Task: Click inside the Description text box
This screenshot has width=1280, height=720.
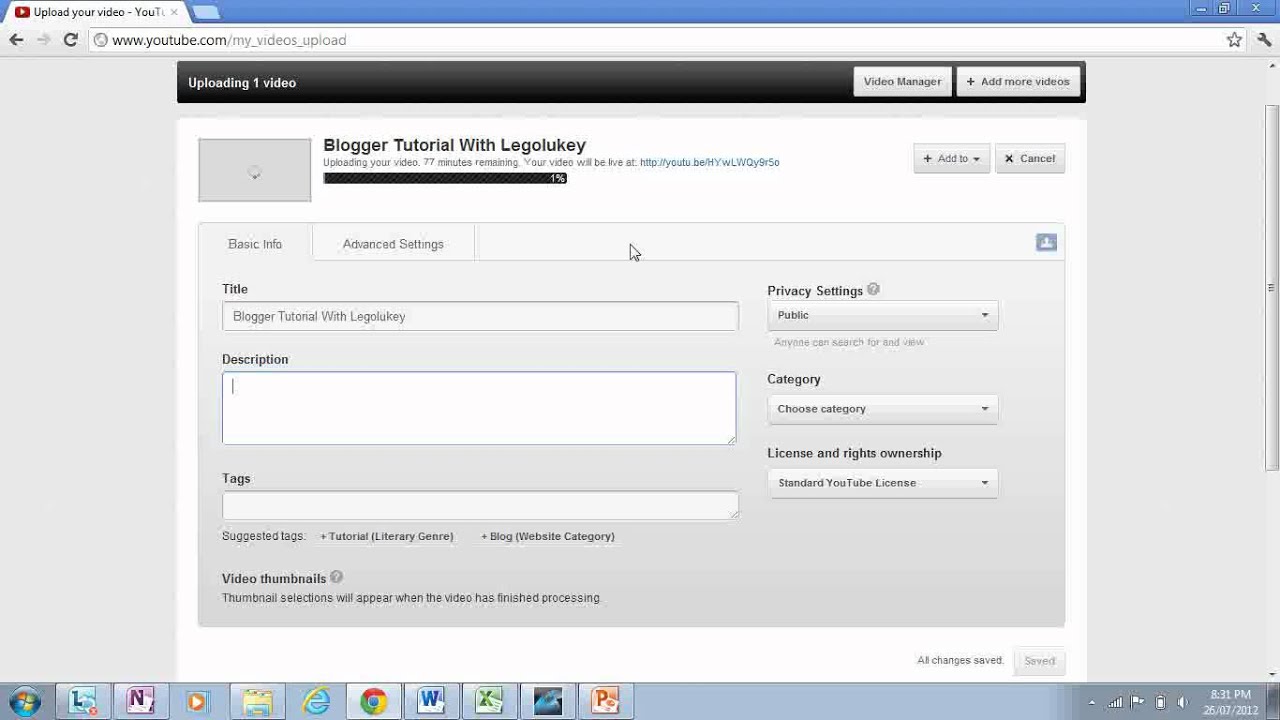Action: point(479,408)
